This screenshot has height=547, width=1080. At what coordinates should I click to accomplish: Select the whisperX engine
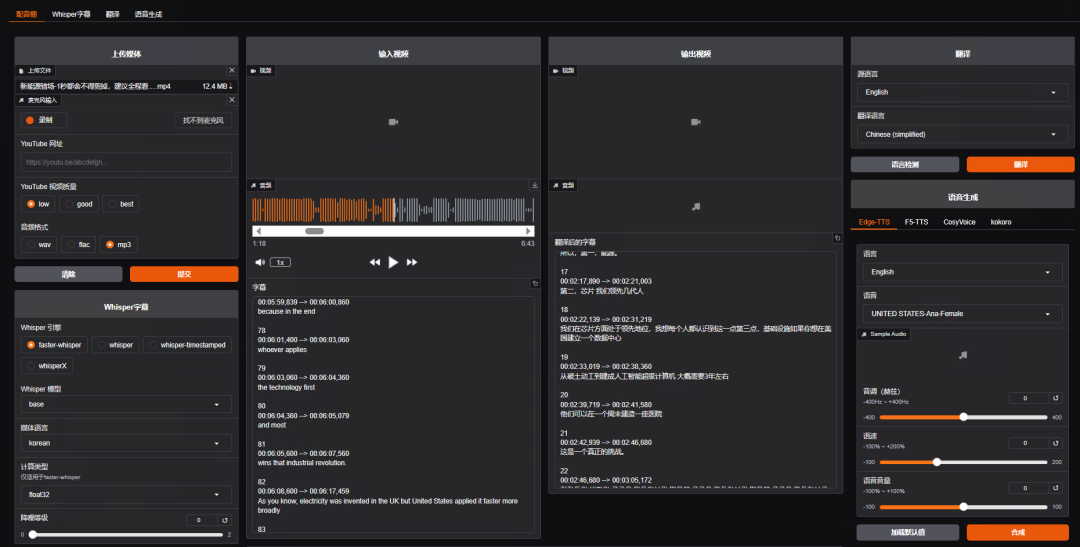click(x=47, y=366)
